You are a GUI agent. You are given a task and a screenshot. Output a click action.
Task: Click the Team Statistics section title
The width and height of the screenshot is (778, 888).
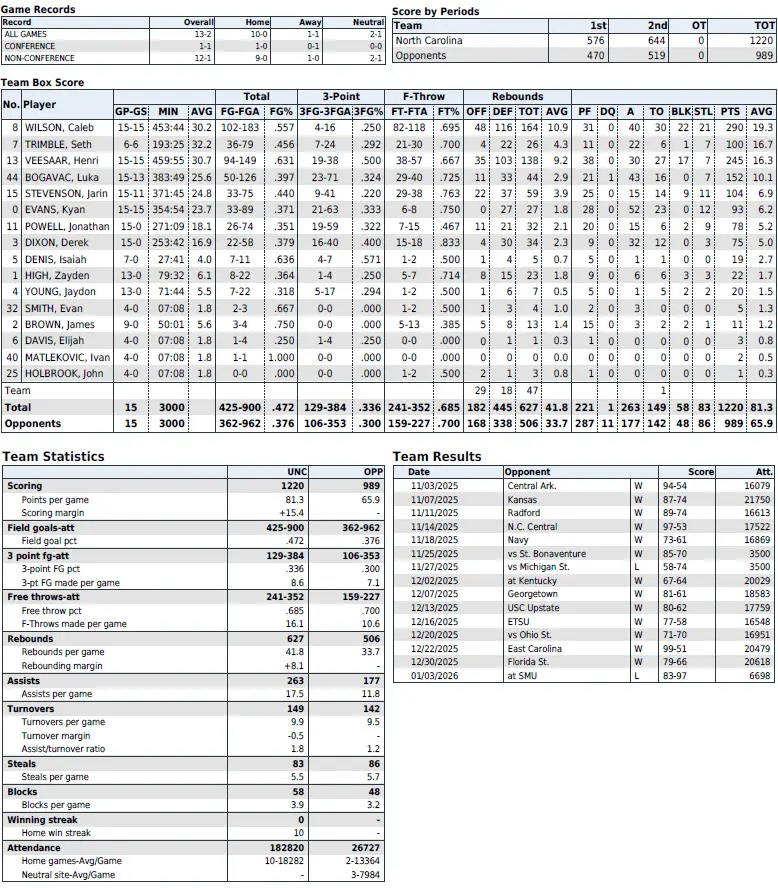tap(53, 457)
